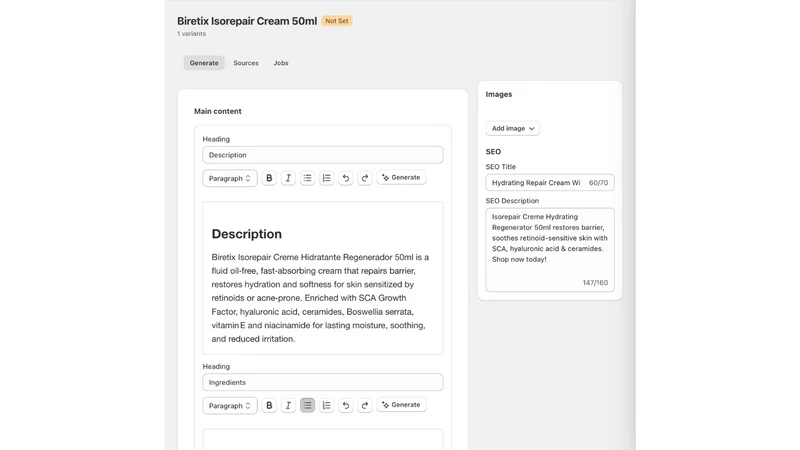
Task: Toggle bold in Description toolbar
Action: [x=269, y=178]
